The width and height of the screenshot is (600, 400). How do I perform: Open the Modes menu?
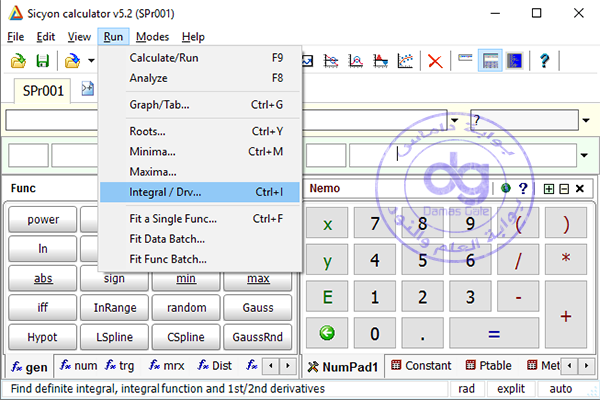(x=152, y=37)
